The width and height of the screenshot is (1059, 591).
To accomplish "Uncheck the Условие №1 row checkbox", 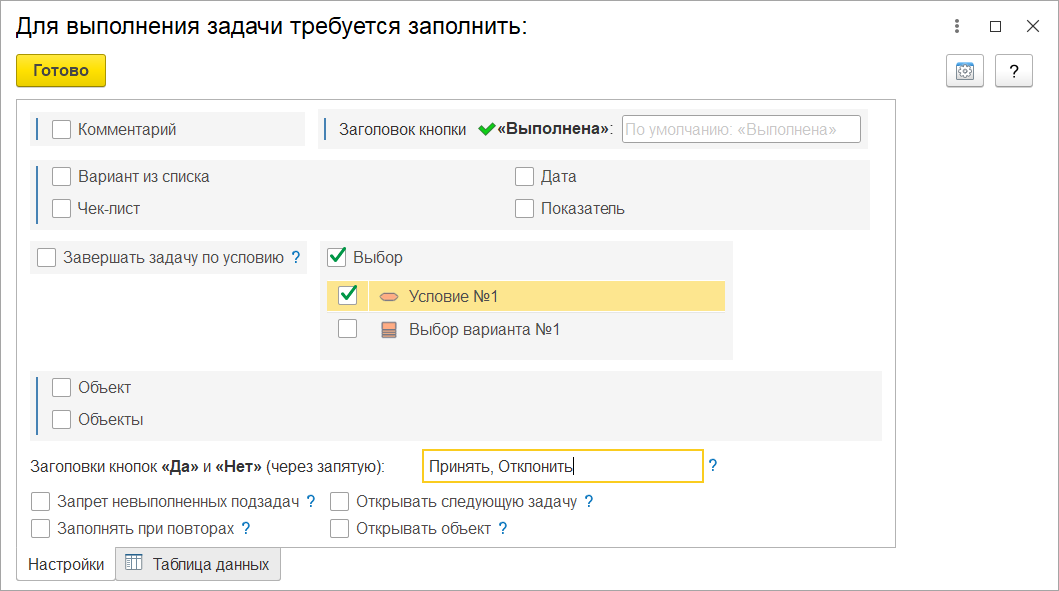I will click(x=348, y=295).
